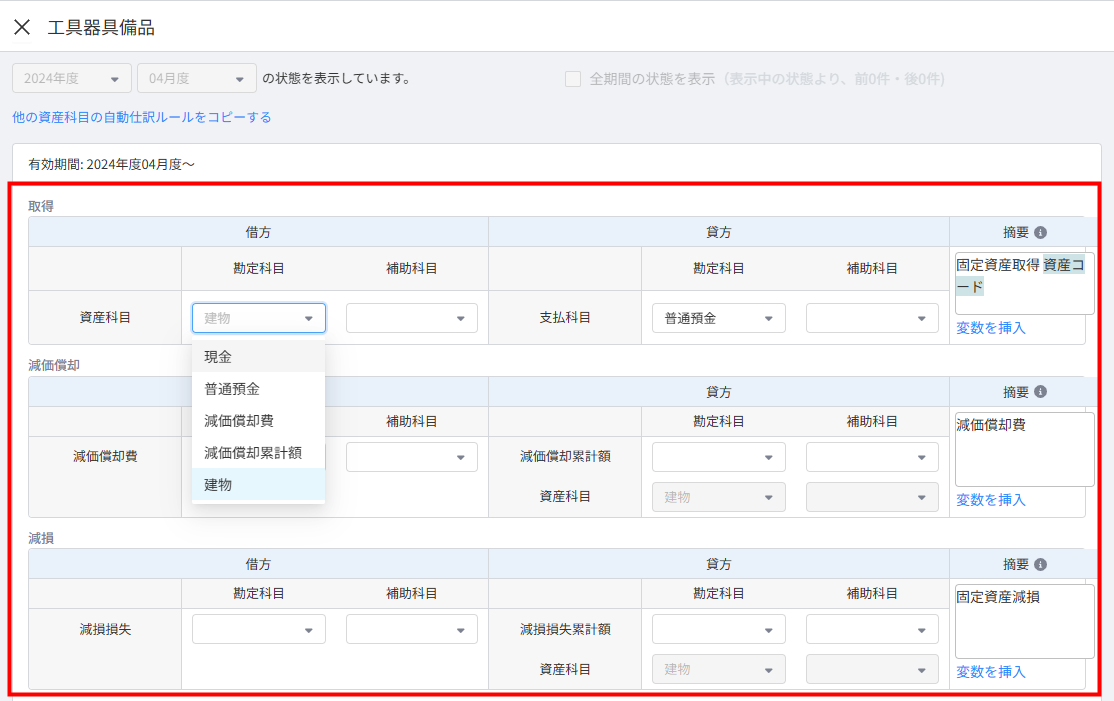Expand the 普通預金 支払科目 dropdown
Screen dimensions: 1114x701
pyautogui.click(x=718, y=318)
